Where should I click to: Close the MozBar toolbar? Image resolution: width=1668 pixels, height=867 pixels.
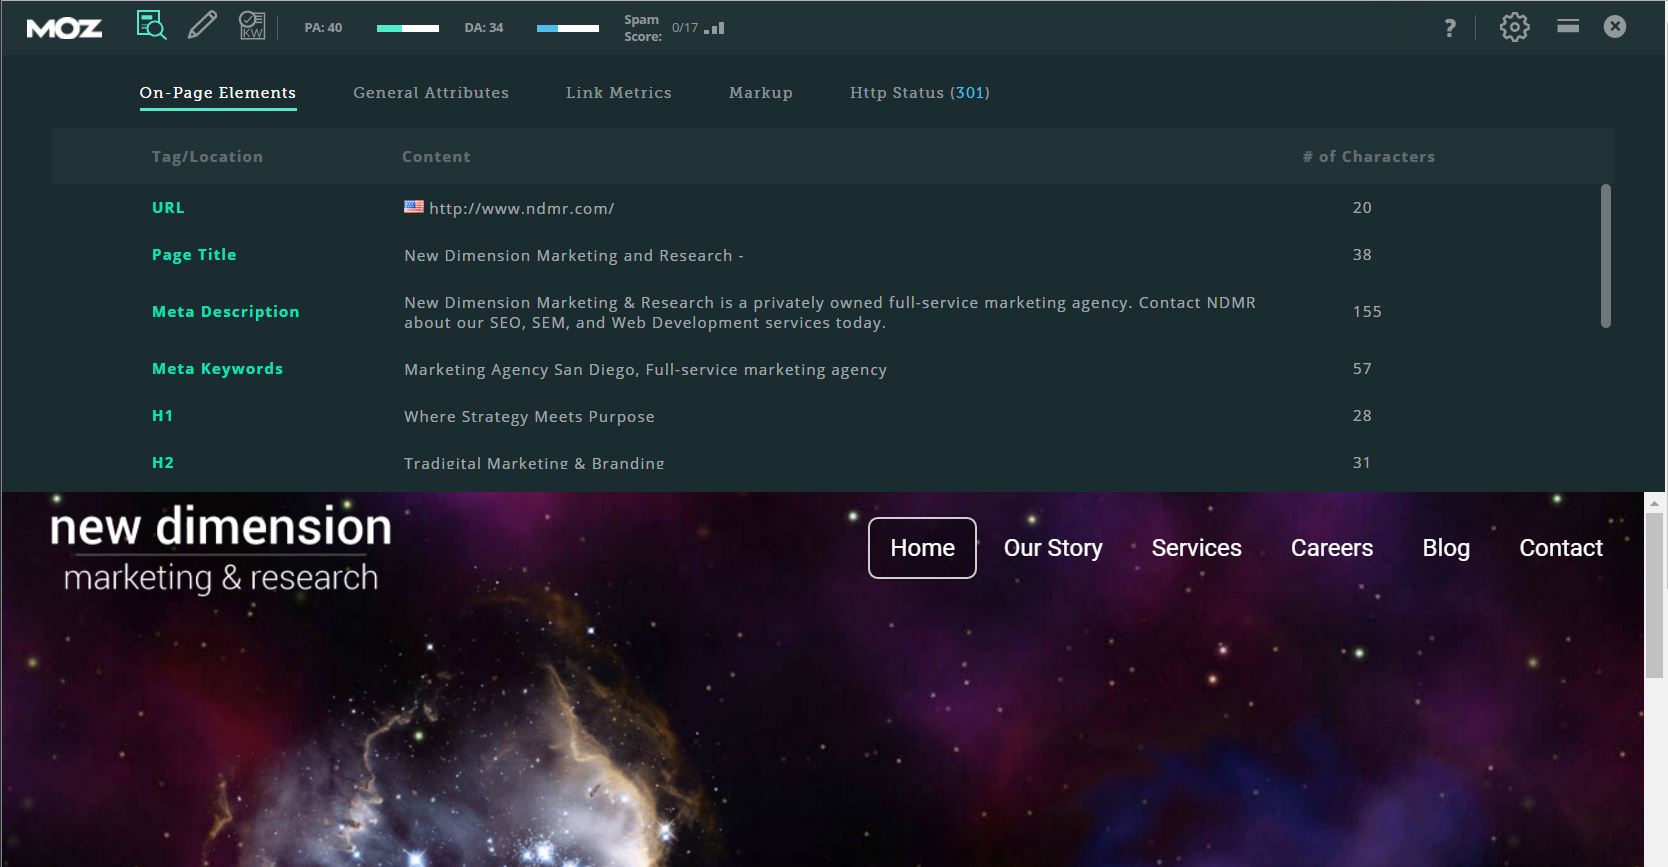[x=1615, y=27]
